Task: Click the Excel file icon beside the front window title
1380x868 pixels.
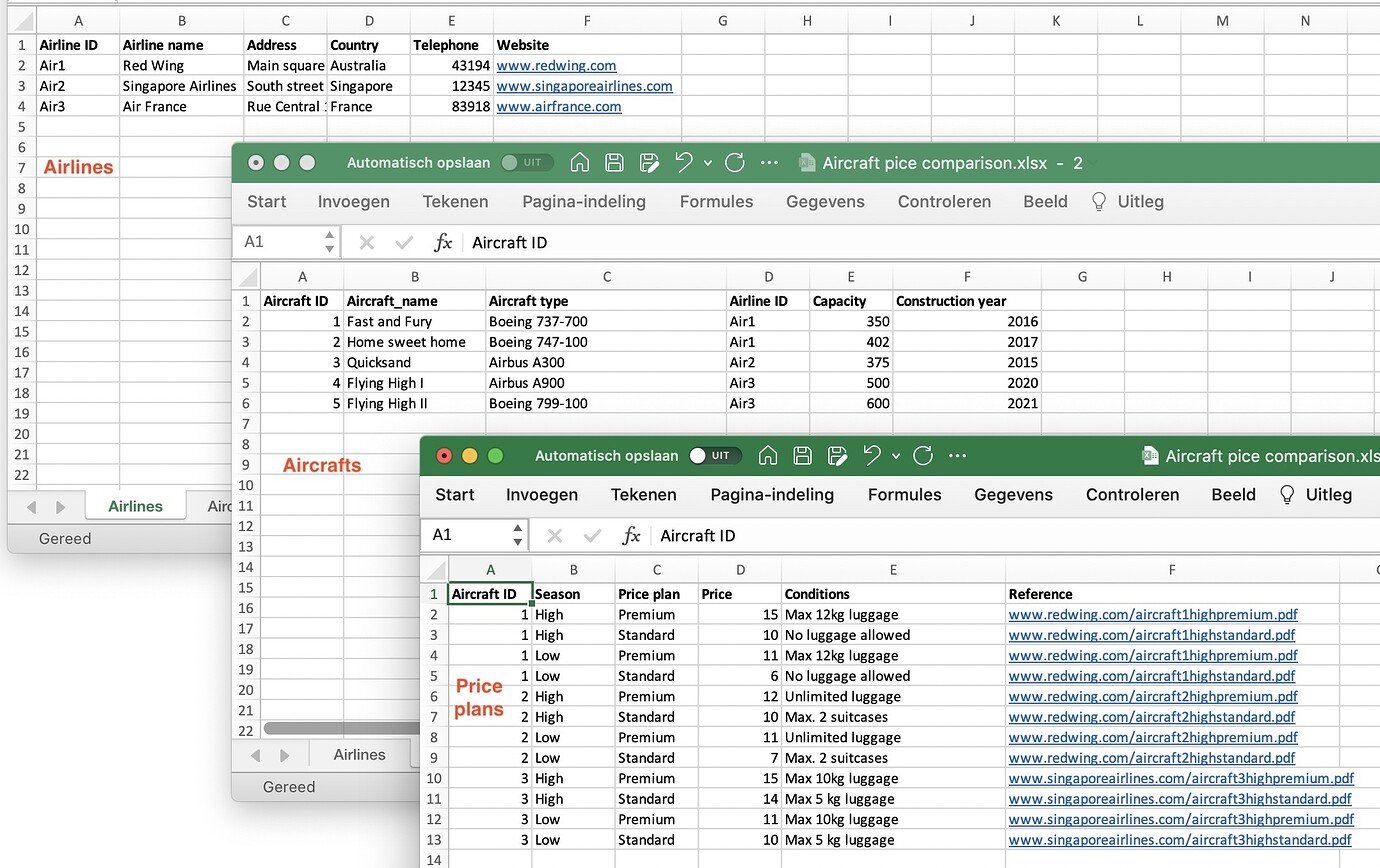Action: [1149, 456]
